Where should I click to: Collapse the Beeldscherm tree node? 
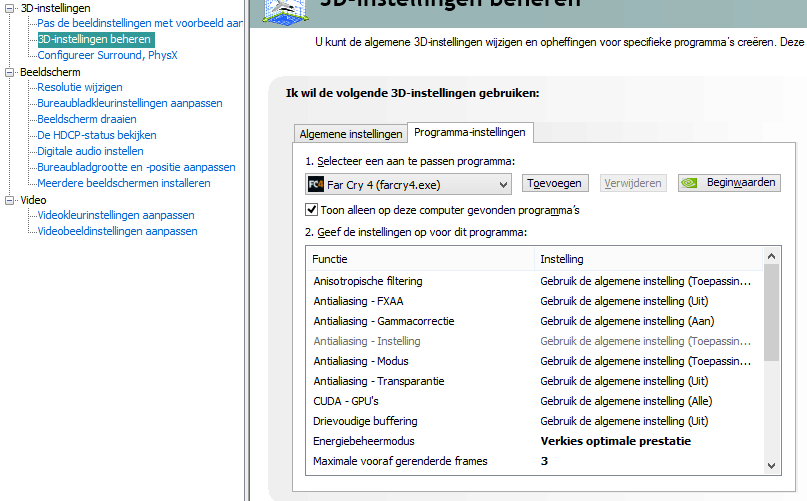pyautogui.click(x=9, y=72)
